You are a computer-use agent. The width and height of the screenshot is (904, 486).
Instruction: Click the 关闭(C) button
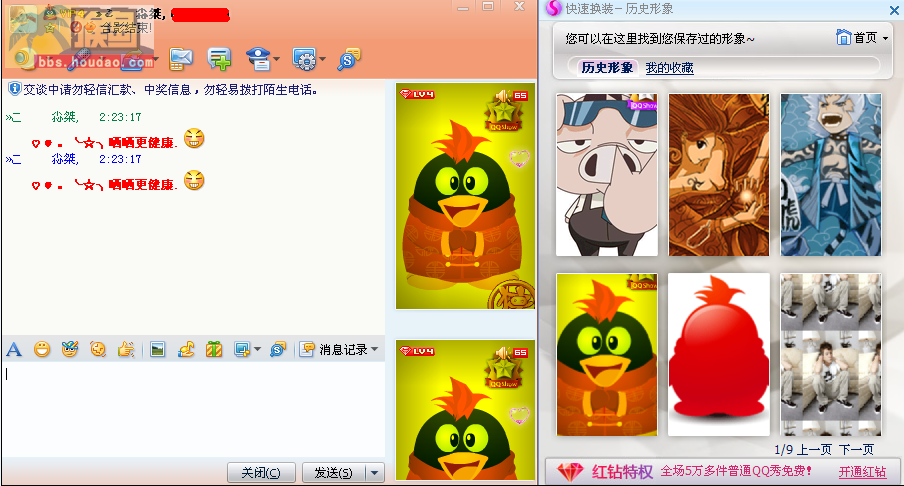[x=261, y=472]
